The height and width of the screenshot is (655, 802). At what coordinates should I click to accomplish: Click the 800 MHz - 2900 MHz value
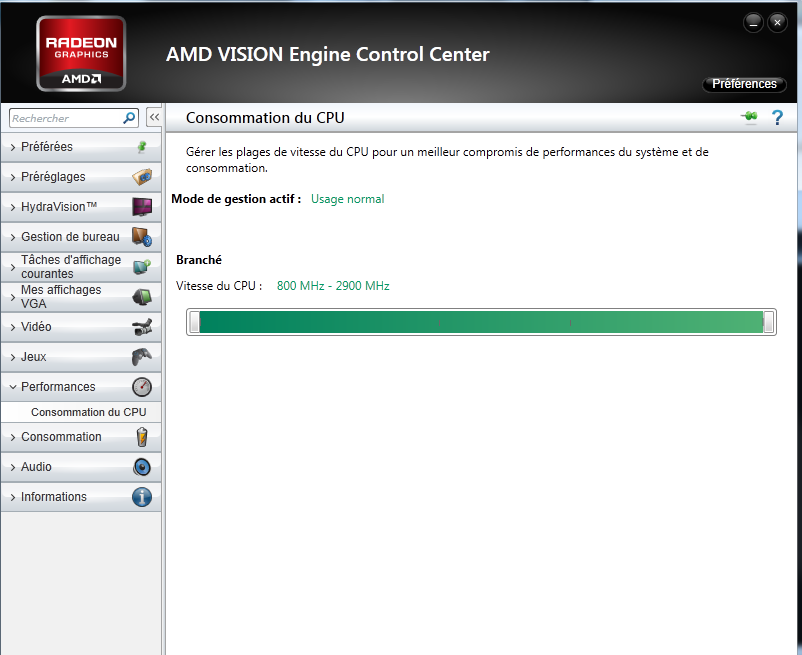333,286
